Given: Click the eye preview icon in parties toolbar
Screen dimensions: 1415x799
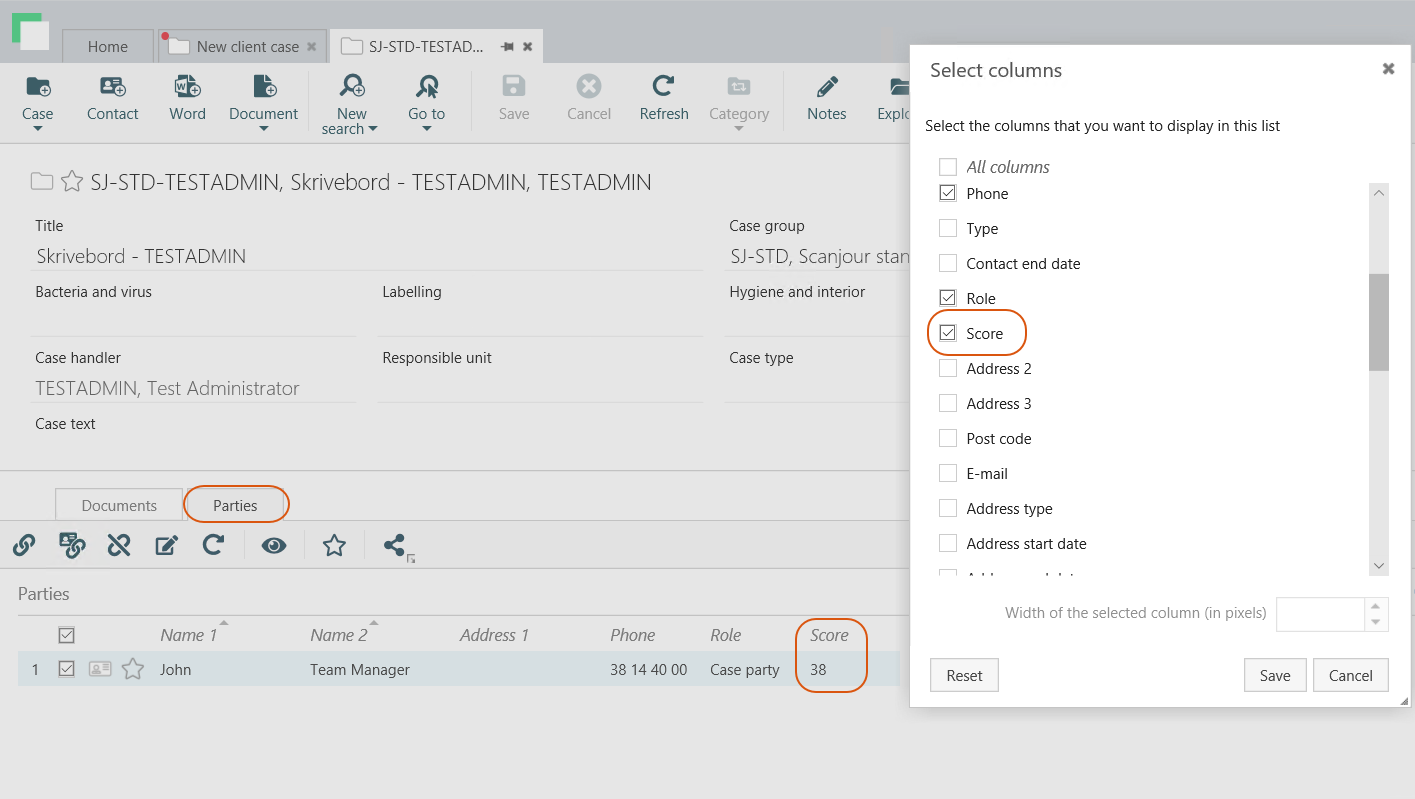Looking at the screenshot, I should (x=274, y=545).
